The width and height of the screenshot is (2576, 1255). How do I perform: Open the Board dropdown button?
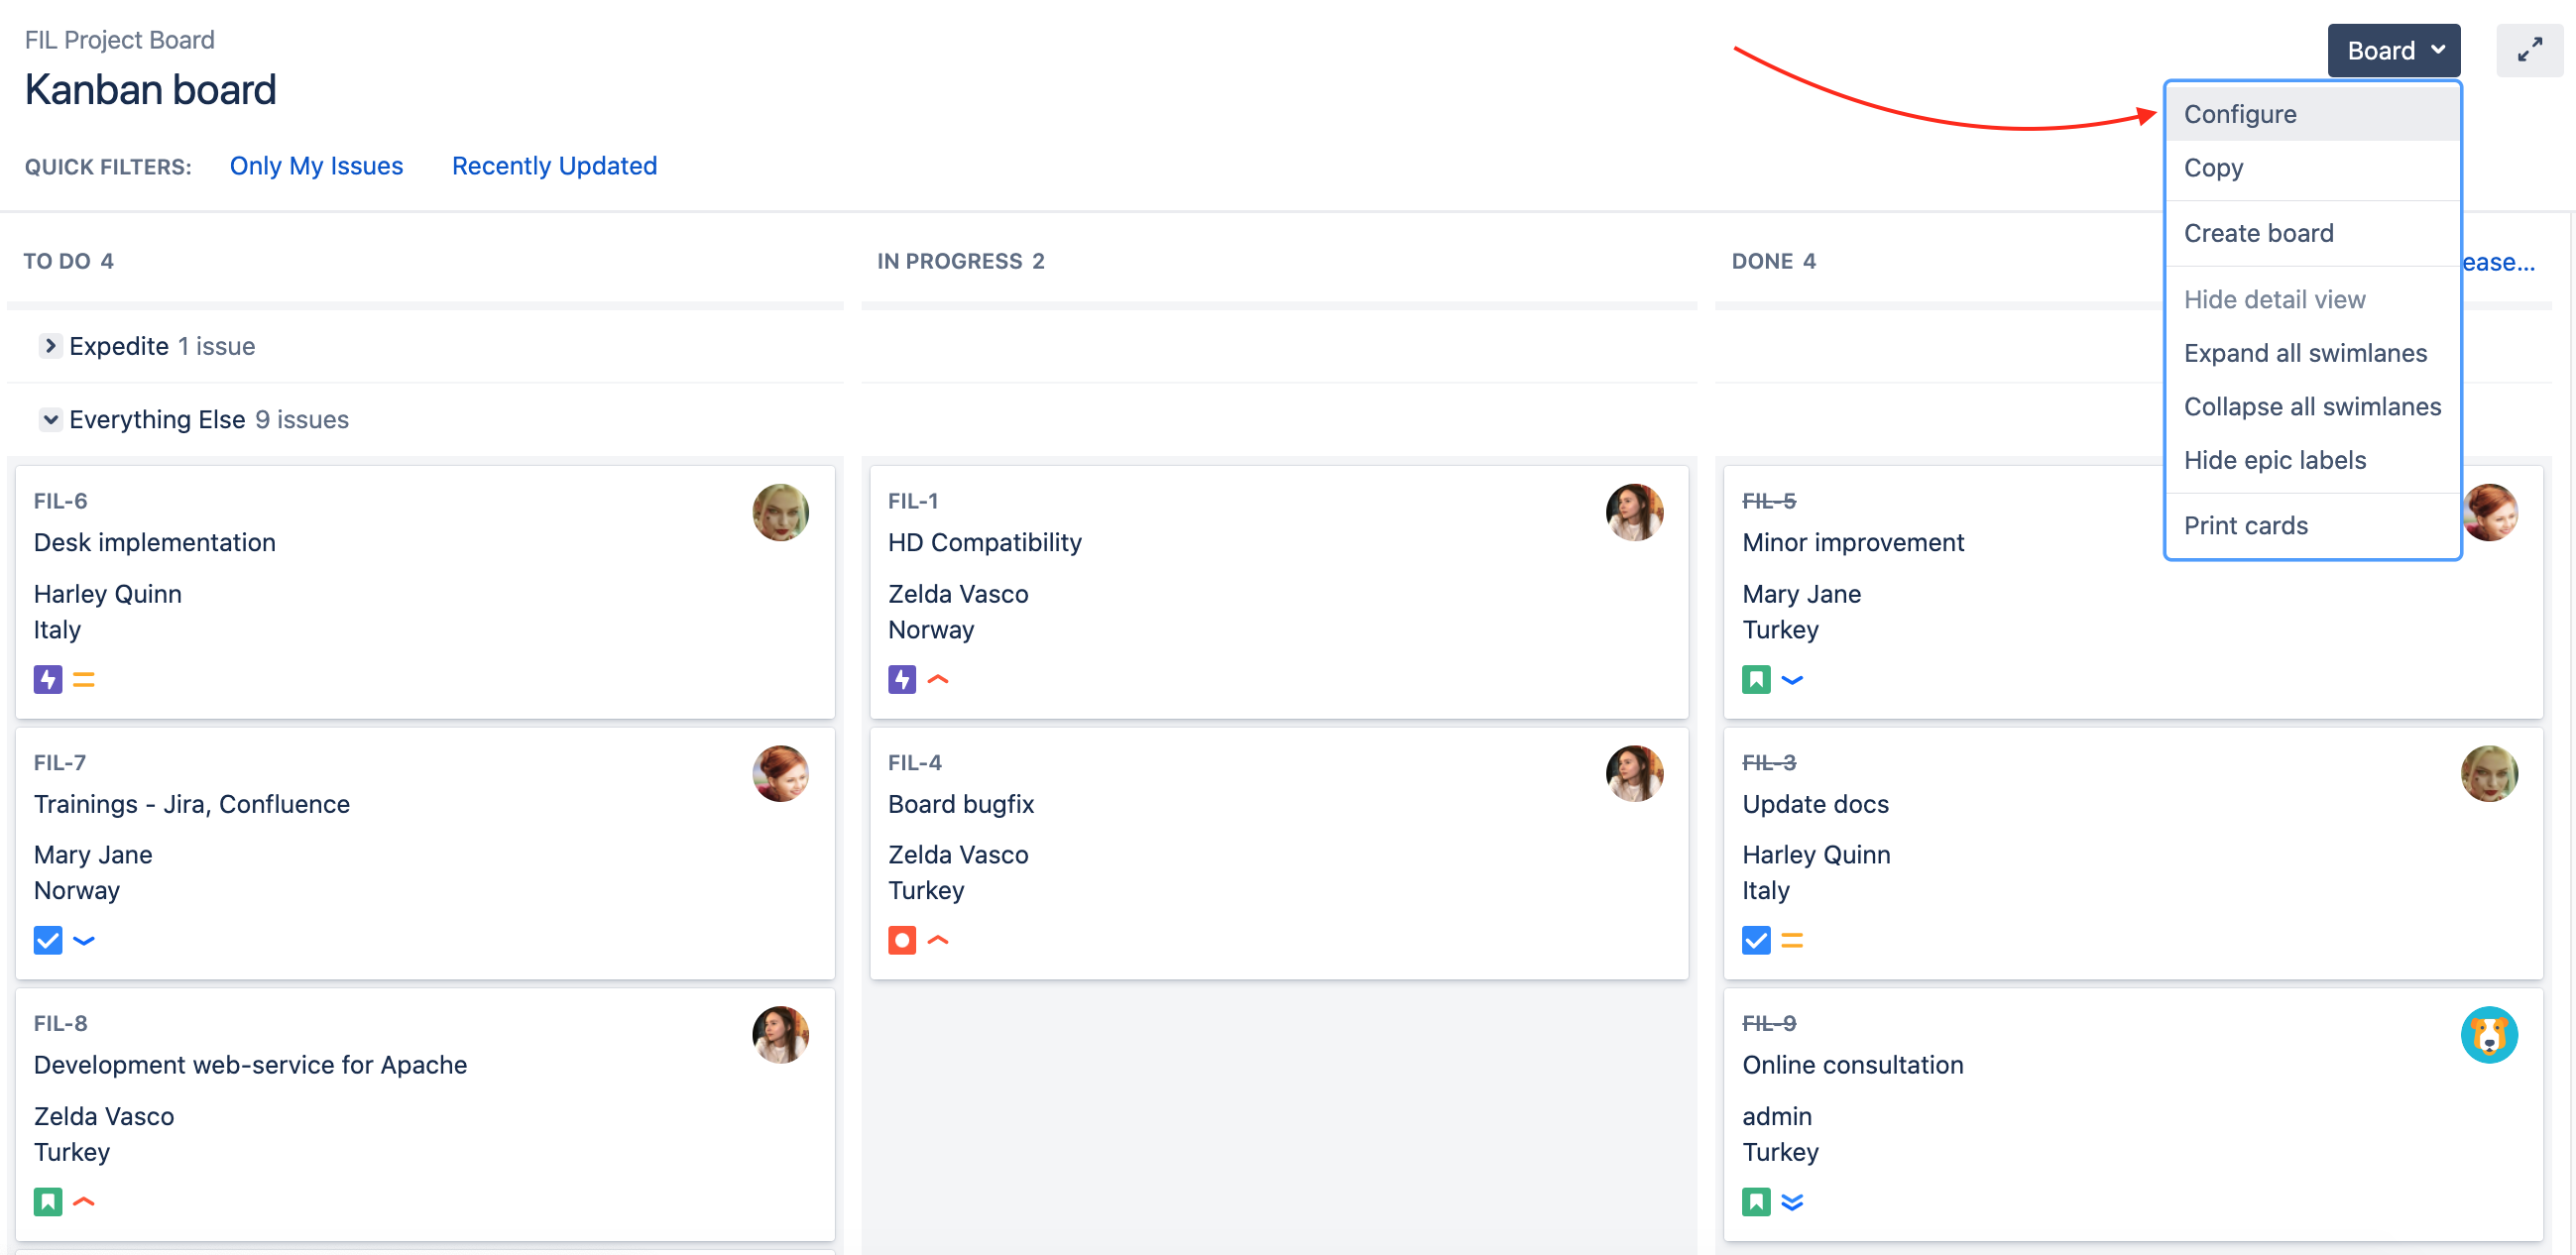(x=2393, y=50)
